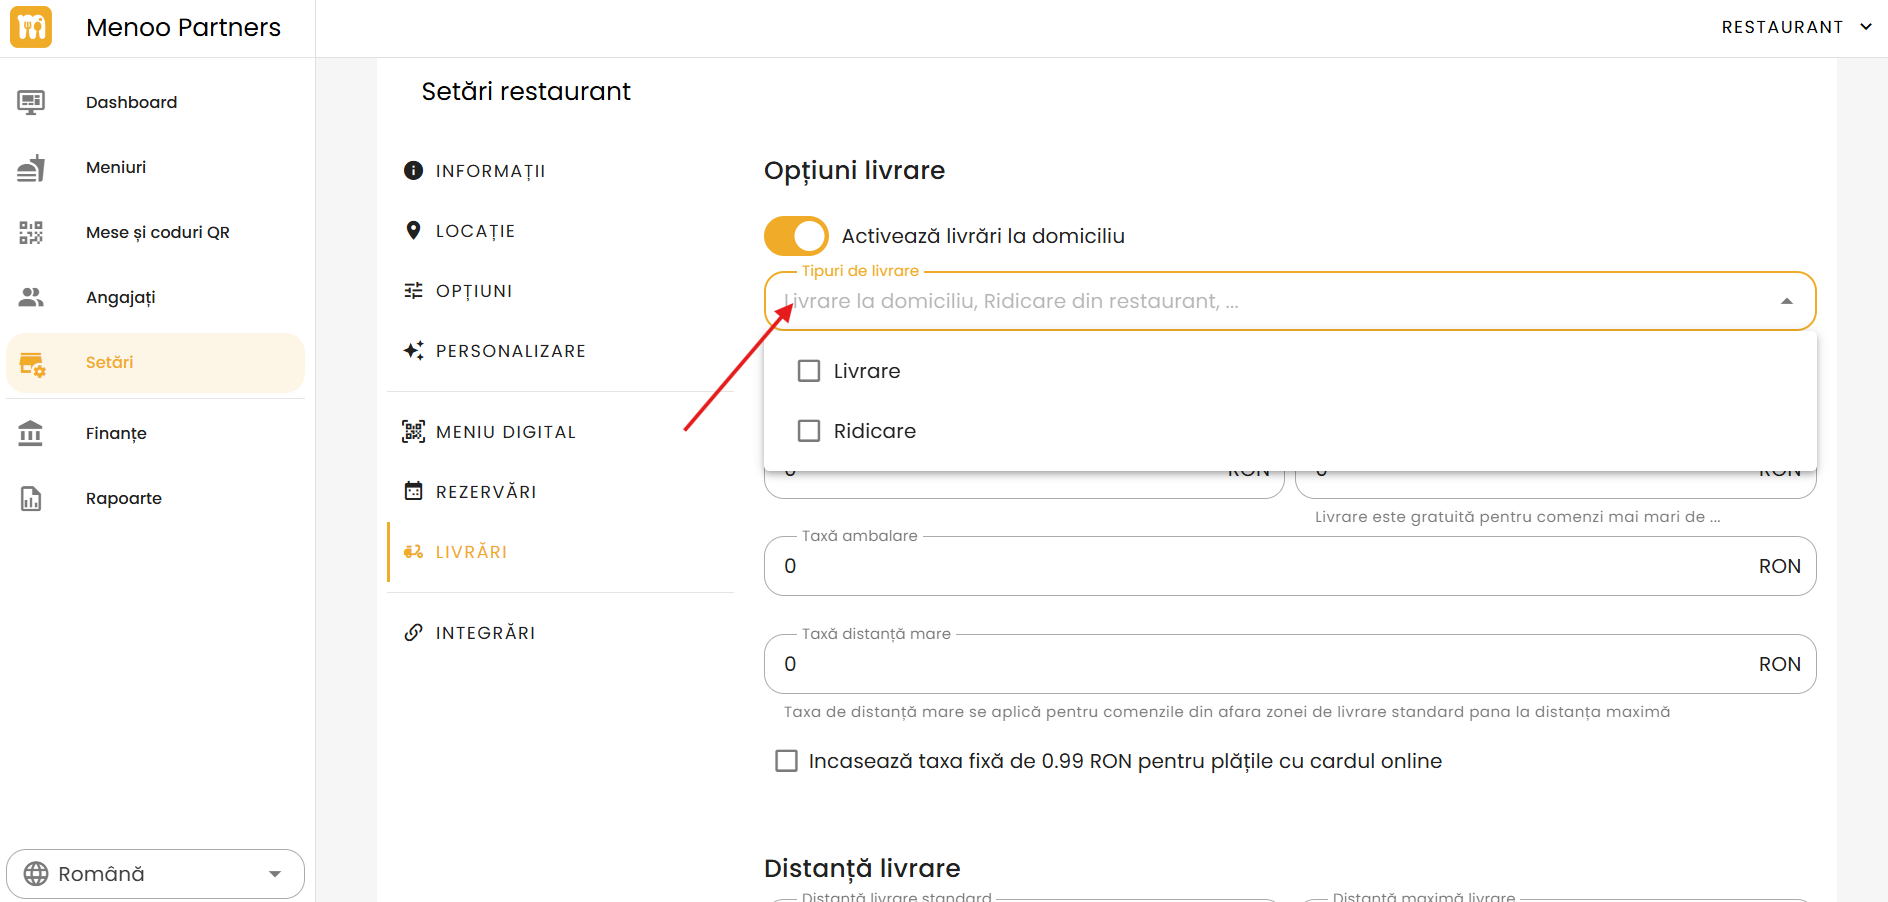Screen dimensions: 1888x902
Task: Go to the Setări sidebar entry
Action: tap(109, 362)
